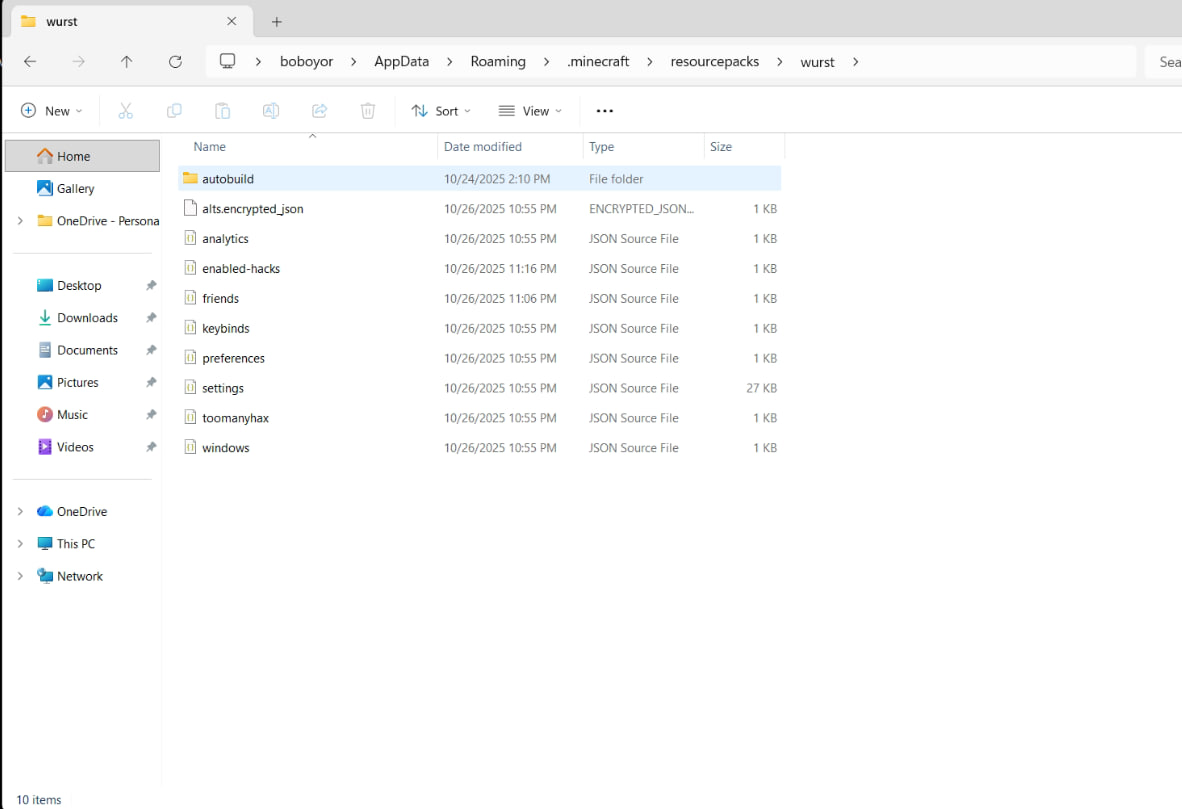
Task: Refresh the current folder view
Action: point(175,62)
